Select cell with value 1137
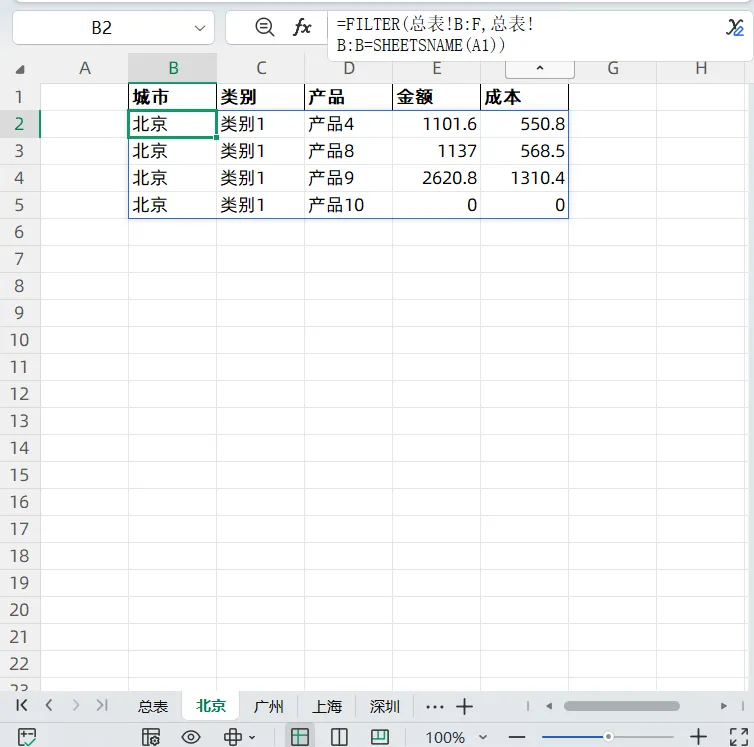The width and height of the screenshot is (754, 747). [x=437, y=151]
